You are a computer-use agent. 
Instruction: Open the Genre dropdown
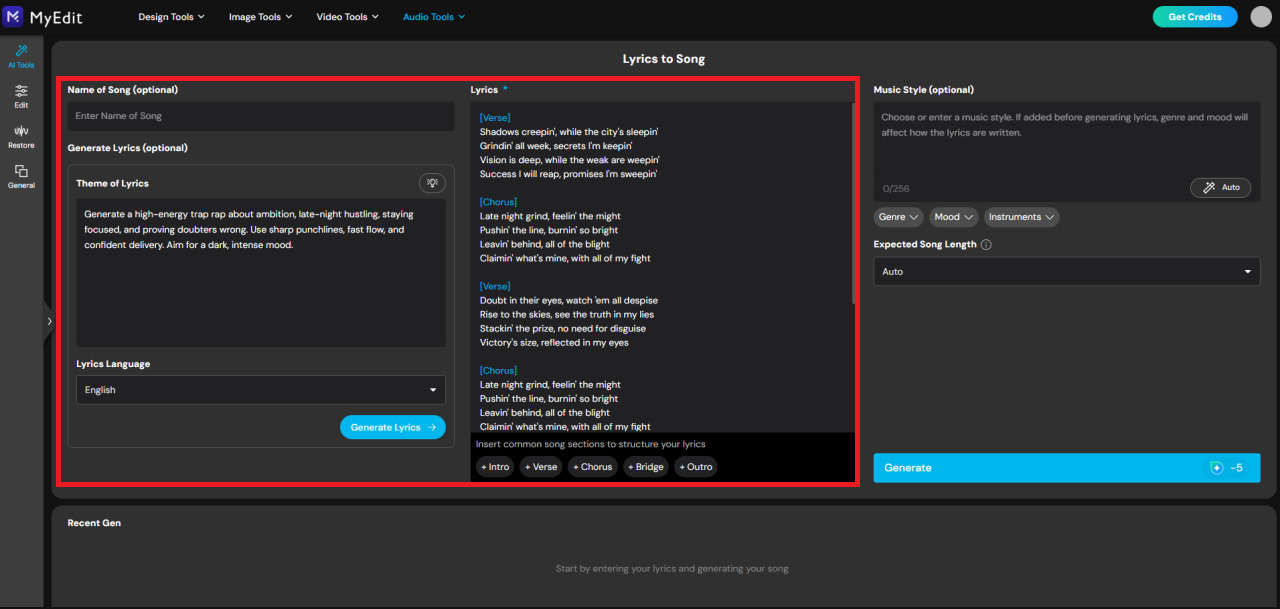898,217
